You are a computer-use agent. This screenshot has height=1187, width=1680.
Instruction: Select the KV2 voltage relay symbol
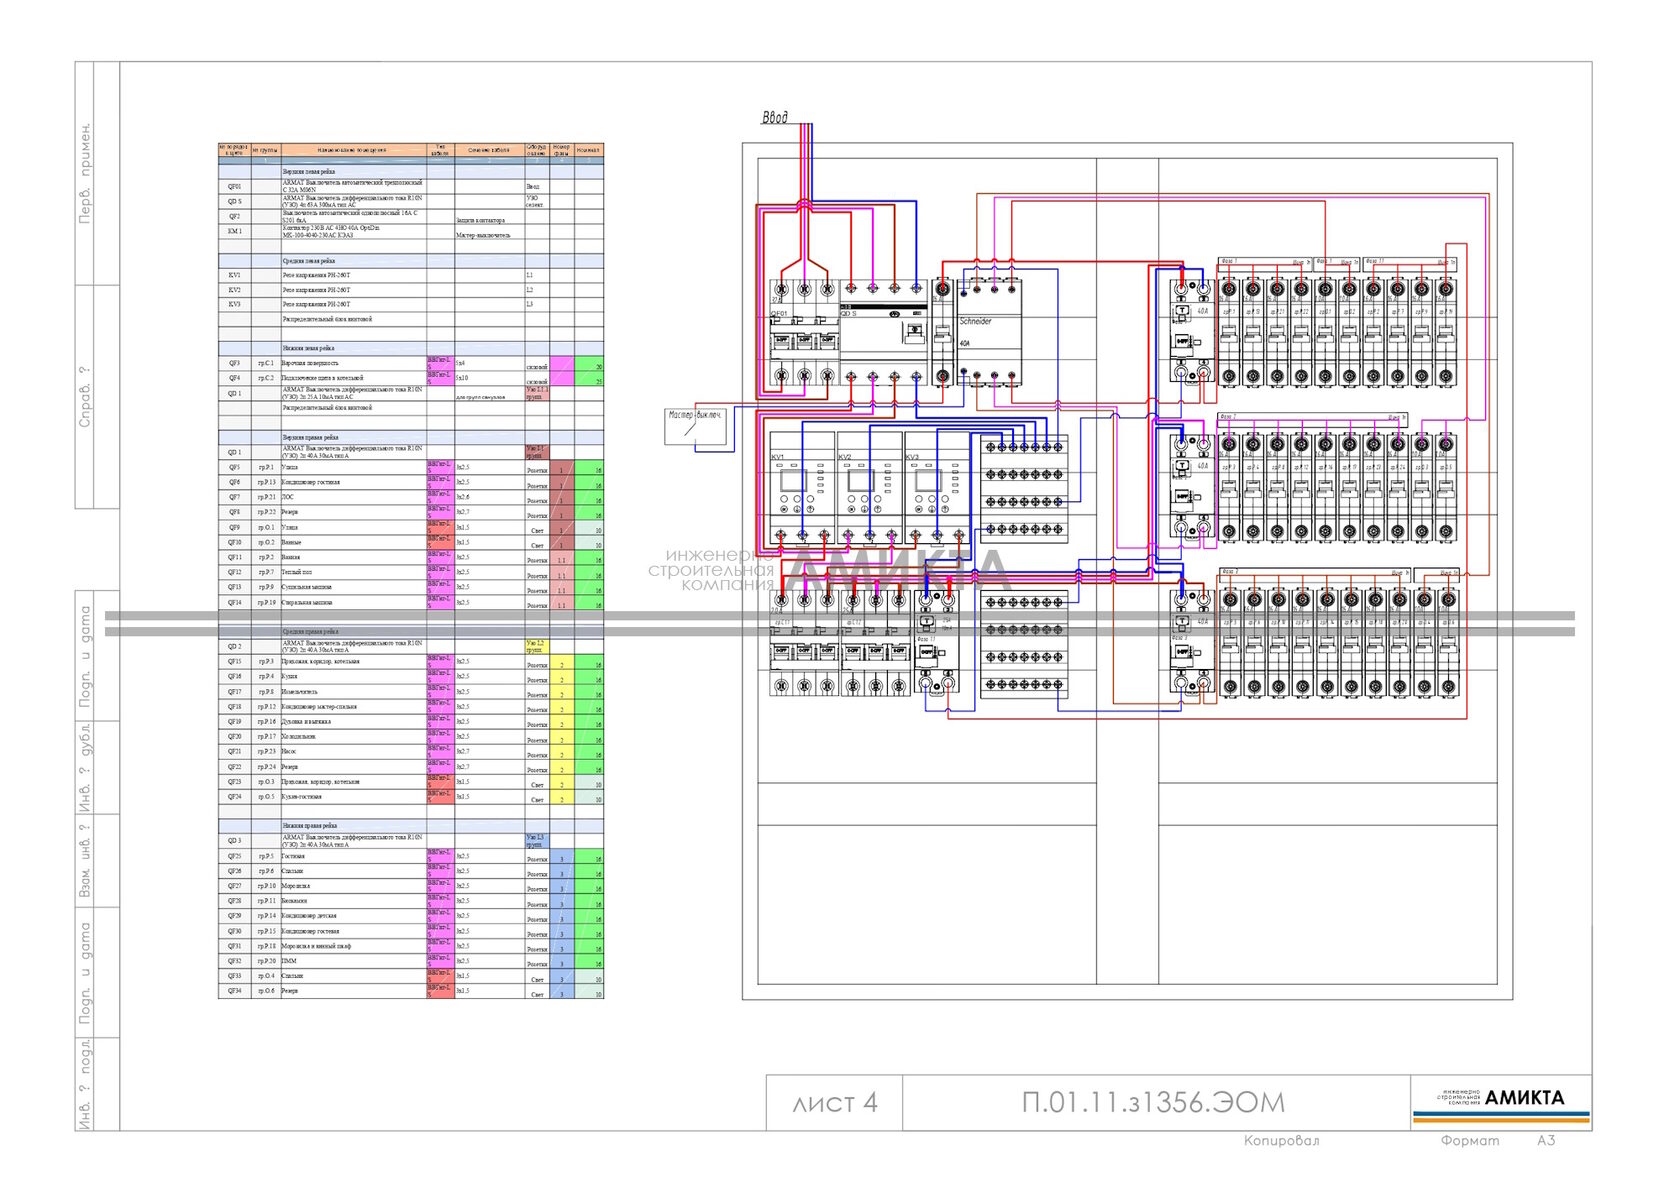pyautogui.click(x=869, y=490)
